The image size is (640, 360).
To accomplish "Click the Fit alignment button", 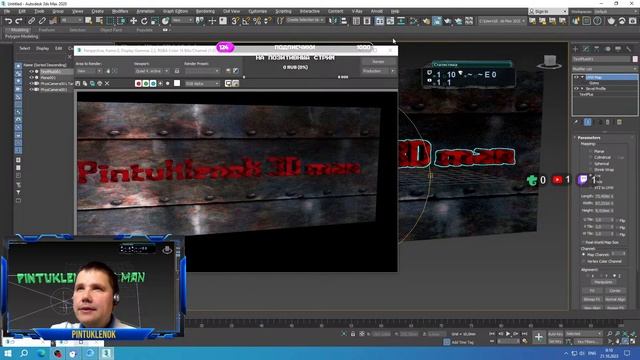I will (592, 291).
